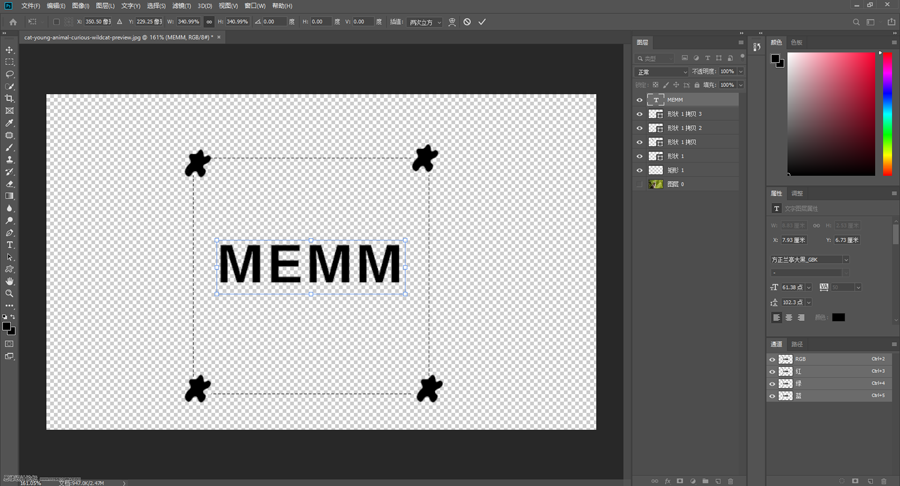This screenshot has height=486, width=900.
Task: Open the 正常 blend mode dropdown
Action: pos(661,72)
